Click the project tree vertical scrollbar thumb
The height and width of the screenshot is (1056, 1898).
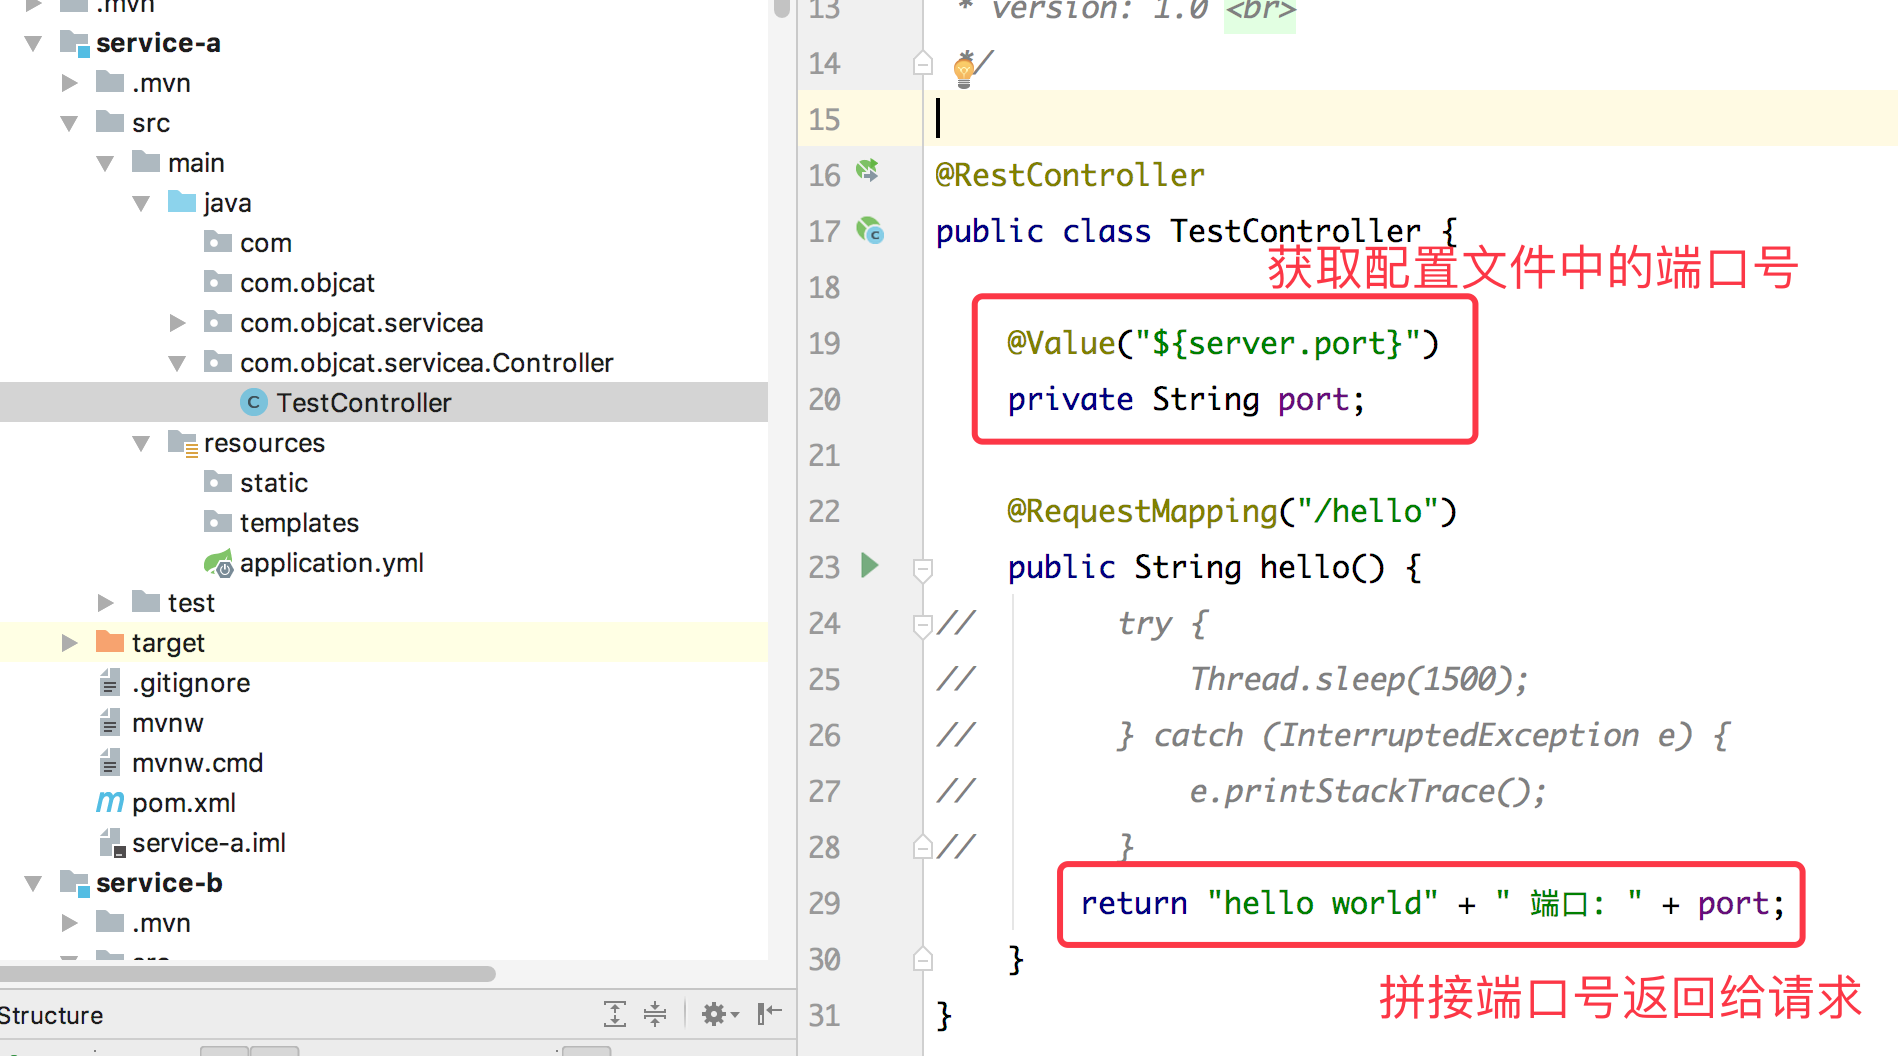coord(782,8)
